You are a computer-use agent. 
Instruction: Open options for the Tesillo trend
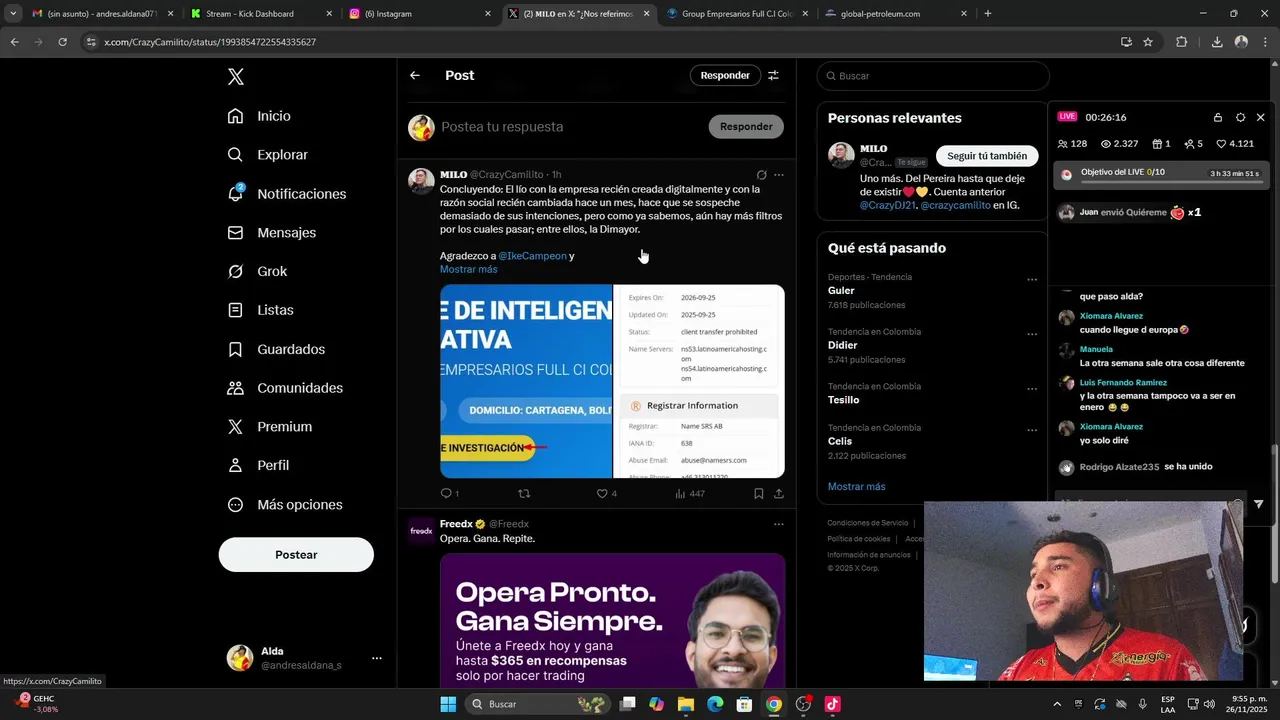(x=1032, y=389)
